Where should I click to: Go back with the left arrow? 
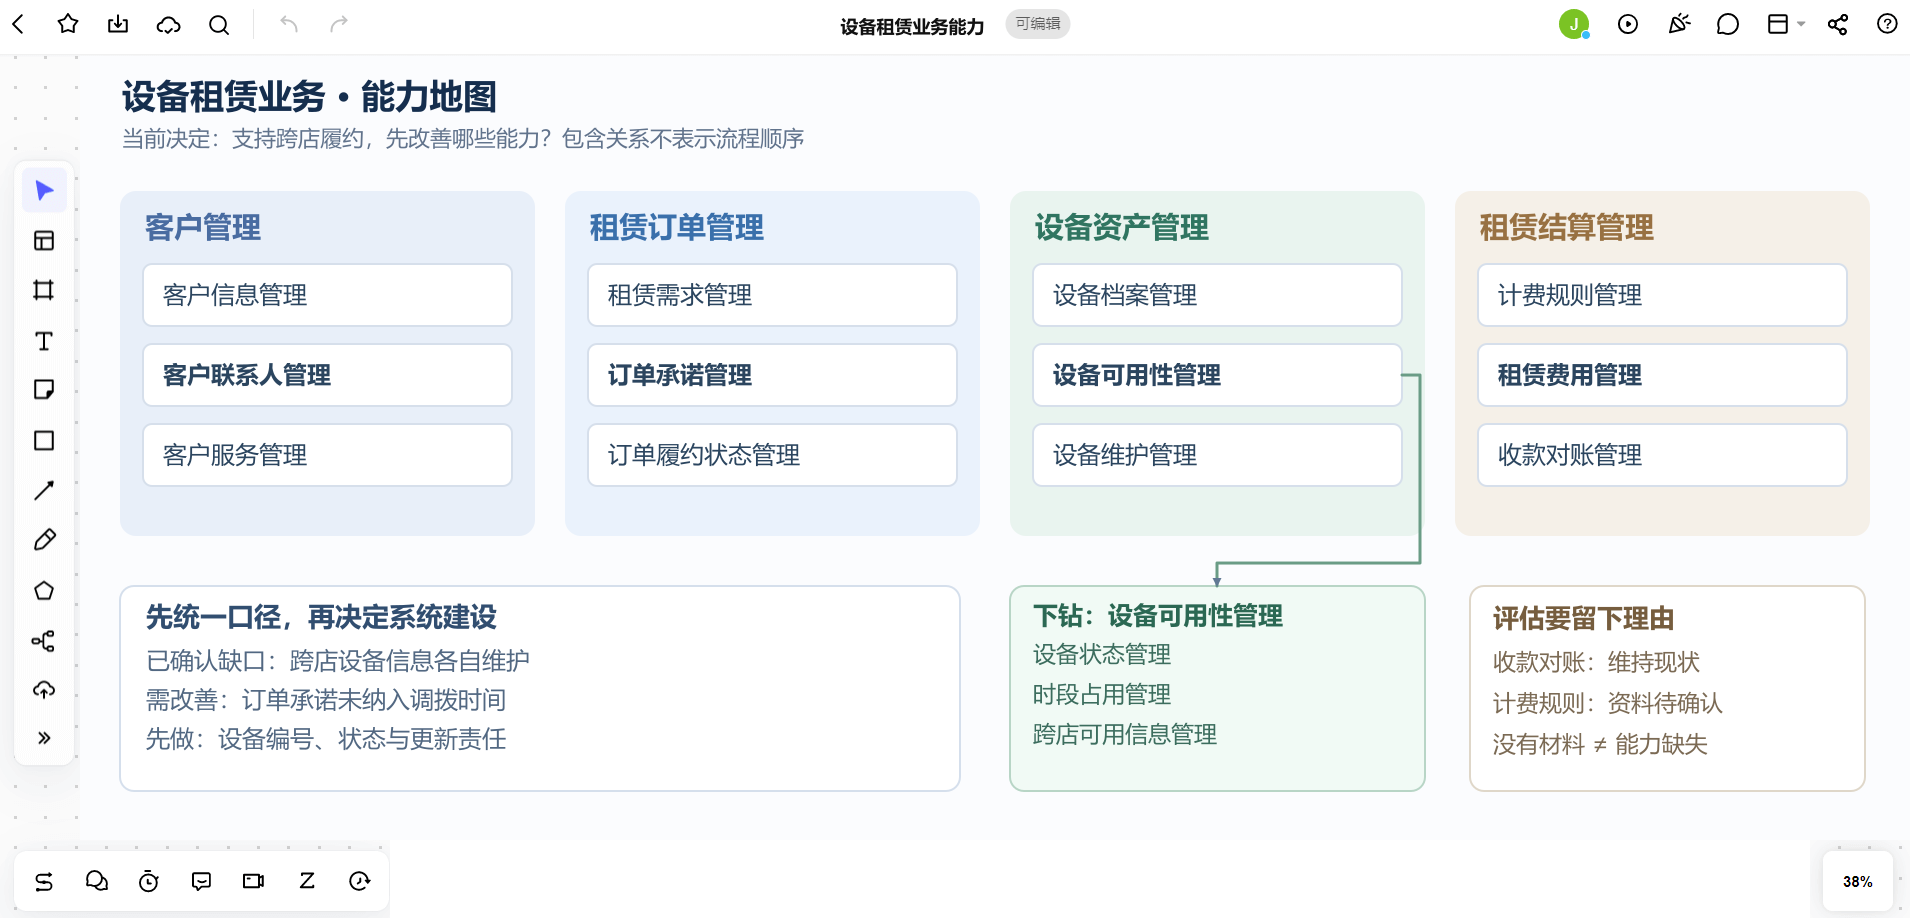[x=18, y=24]
